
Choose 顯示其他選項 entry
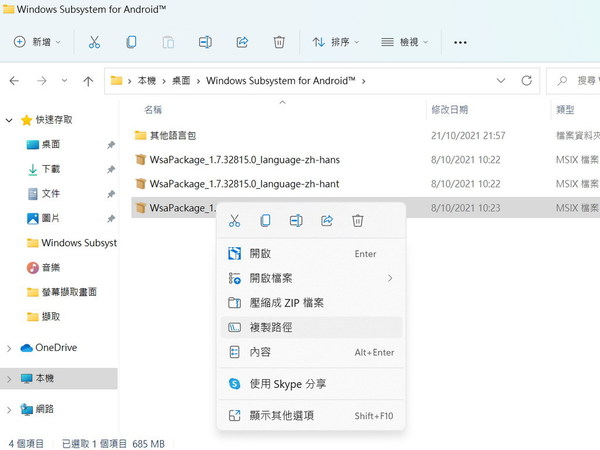coord(311,416)
